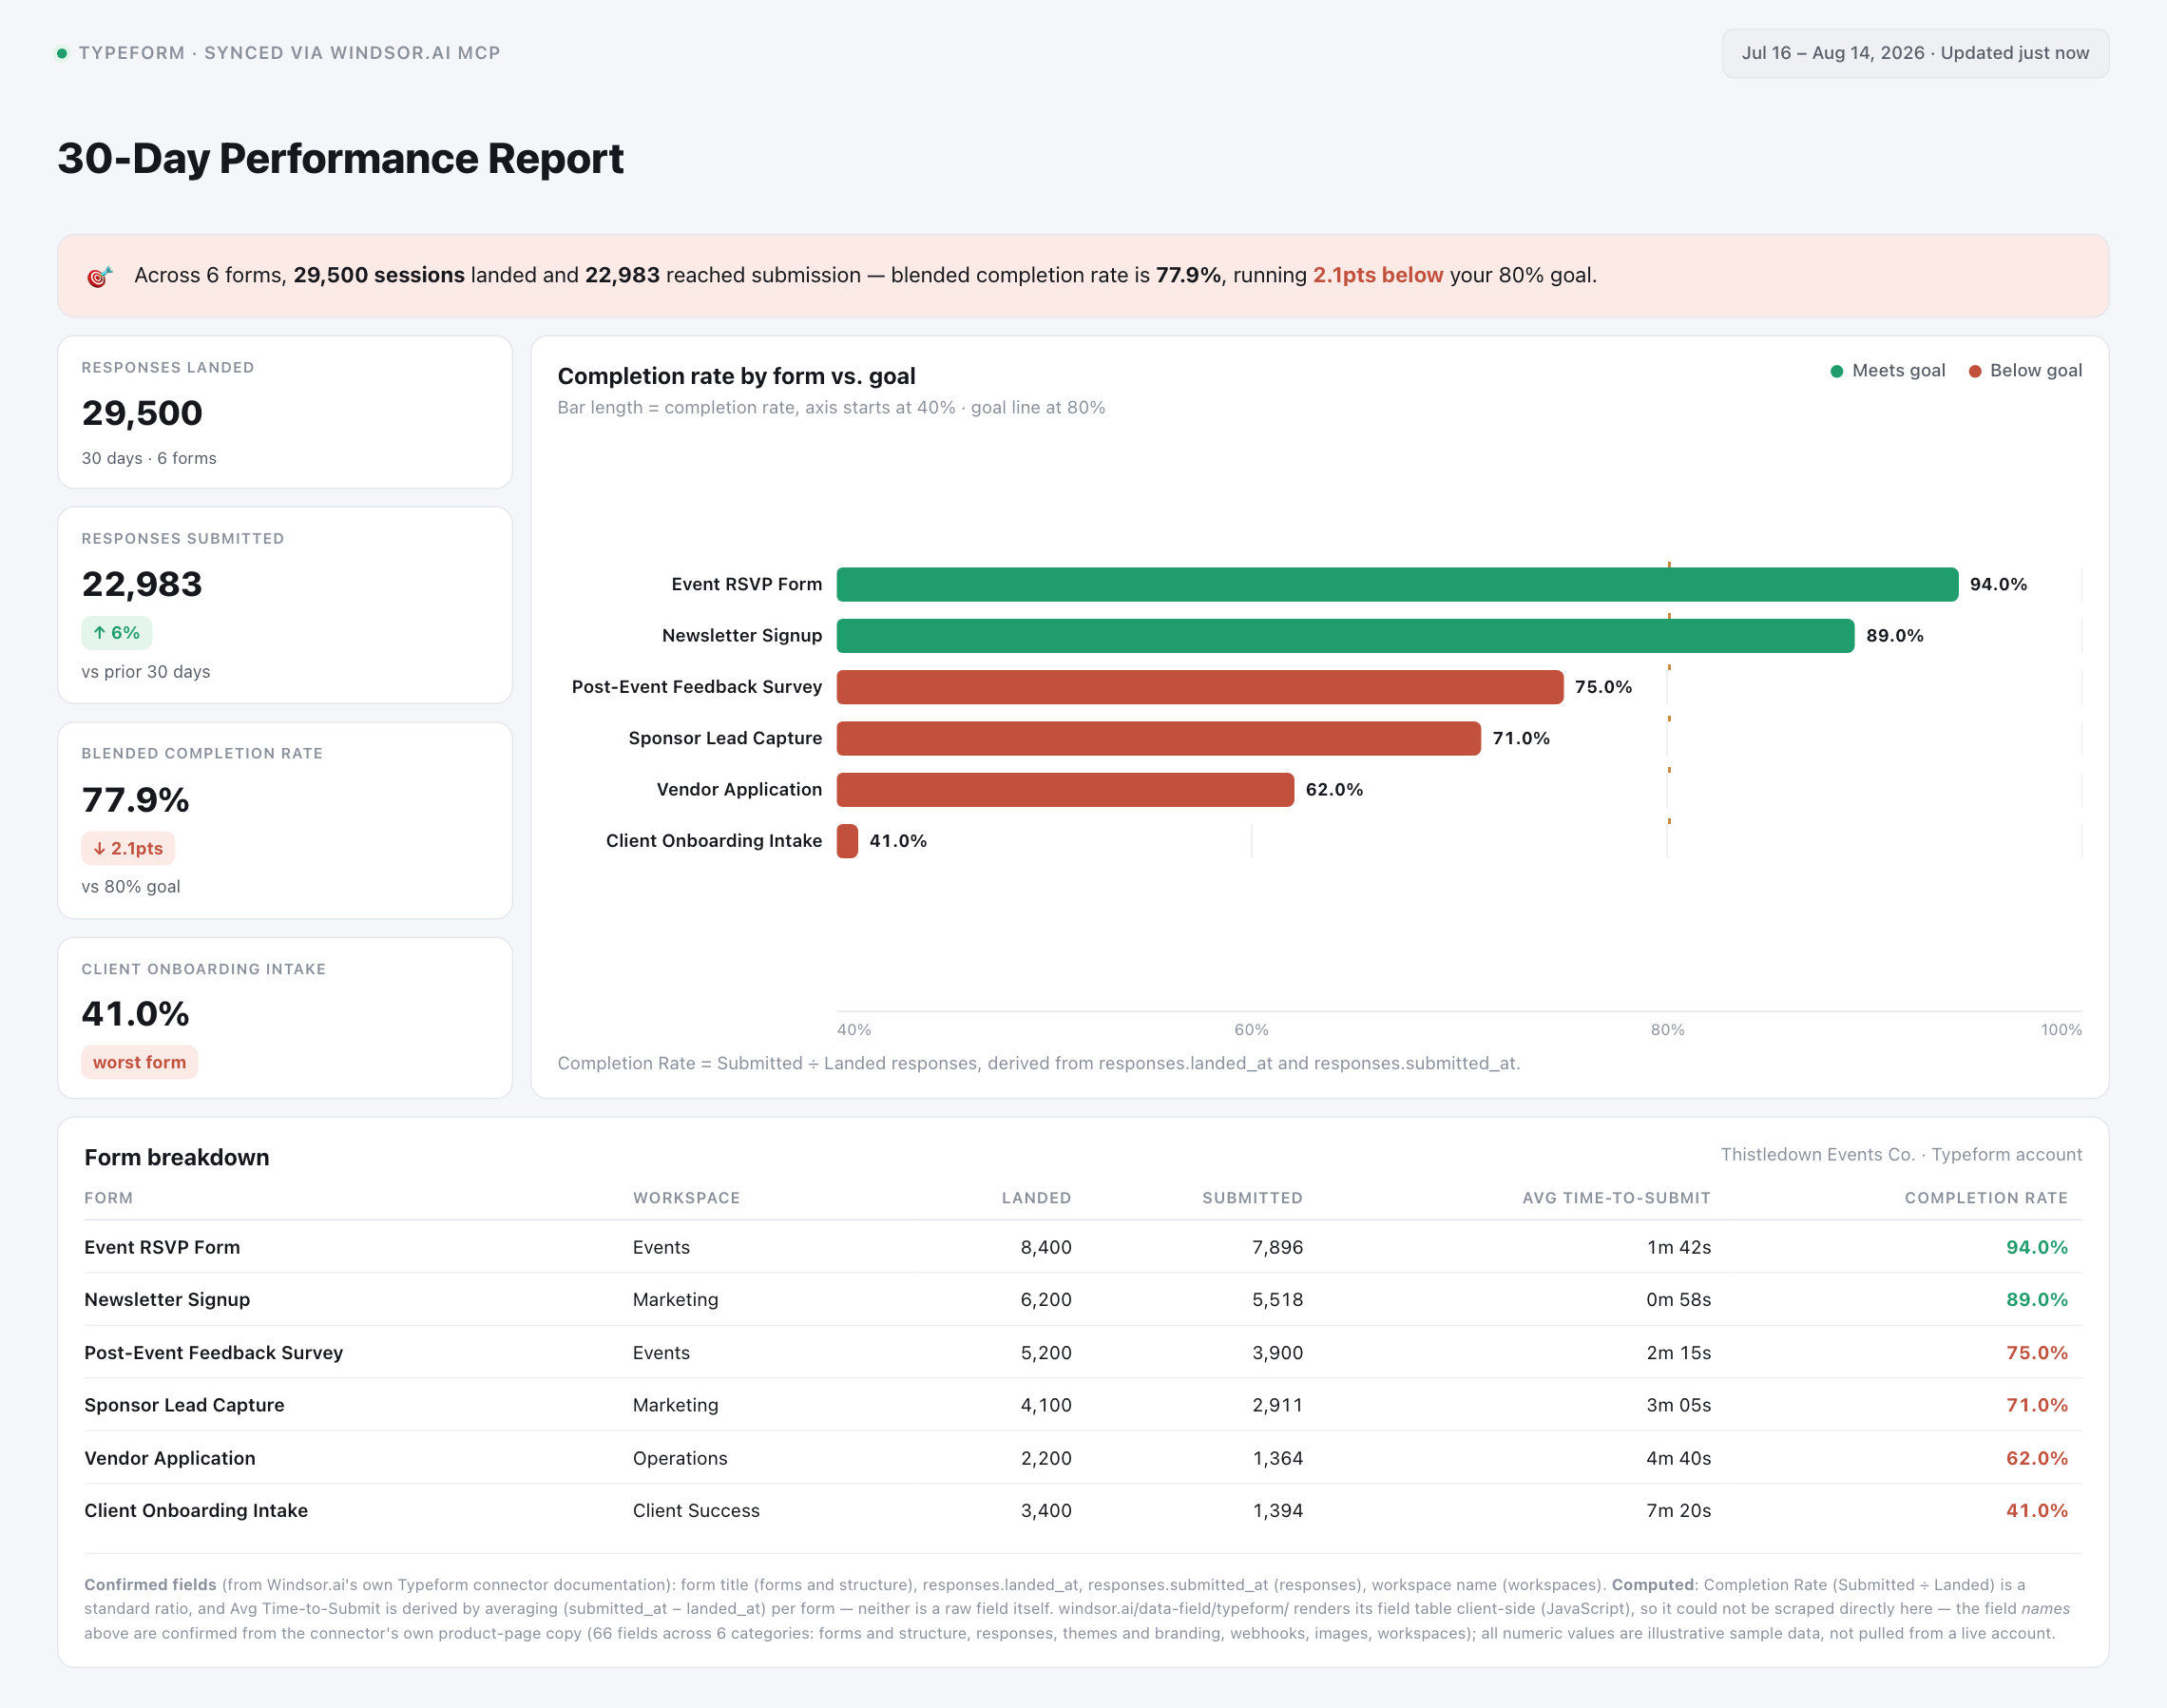Click the 41.0% completion rate table cell
The image size is (2167, 1708).
2036,1510
